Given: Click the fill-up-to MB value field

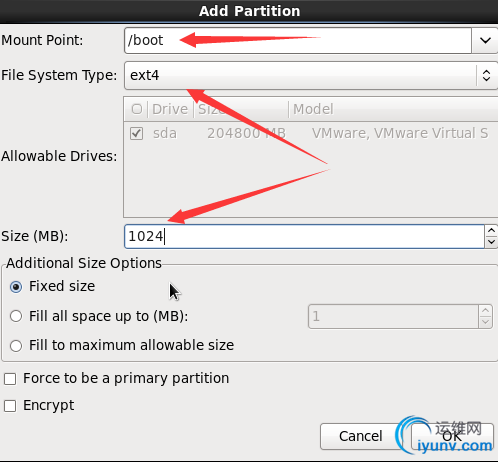Looking at the screenshot, I should pos(393,316).
